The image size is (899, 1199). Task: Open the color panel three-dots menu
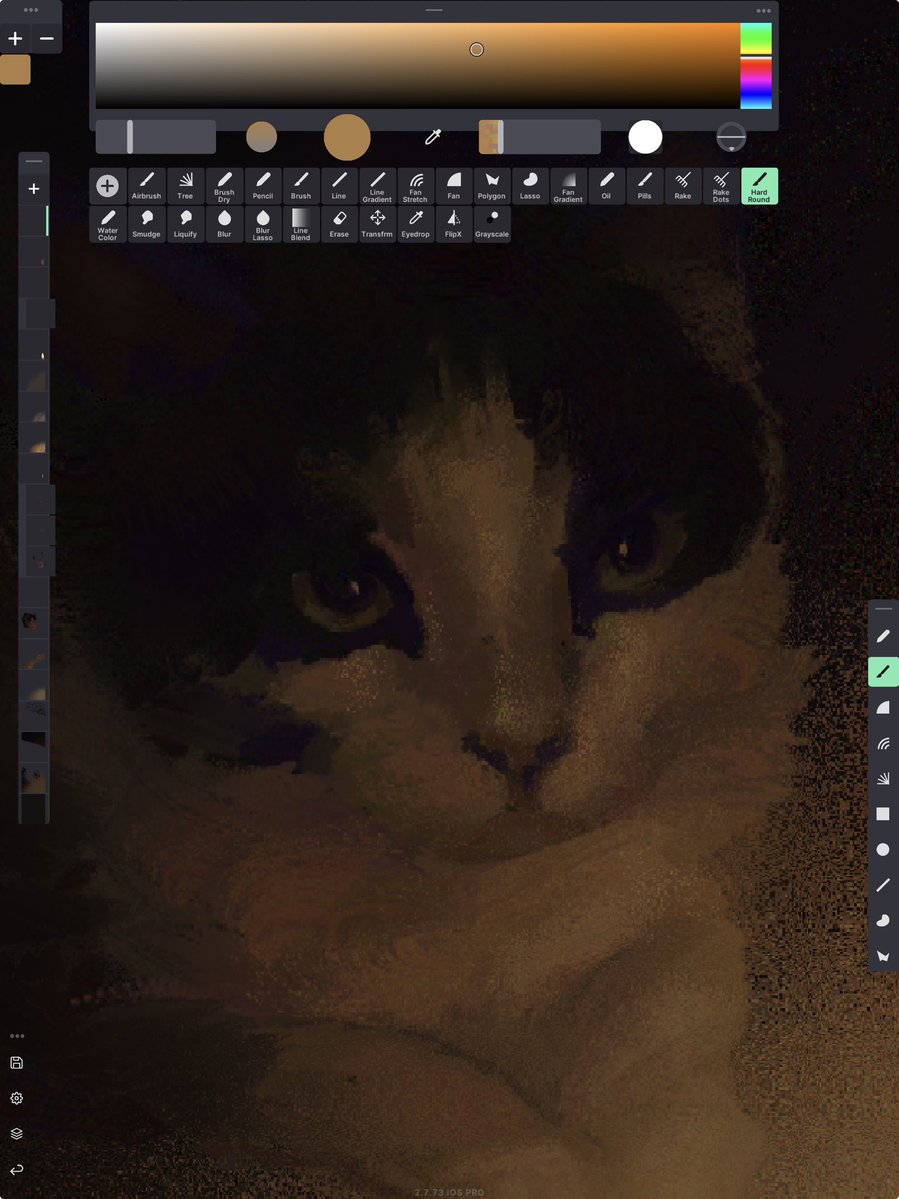[764, 11]
